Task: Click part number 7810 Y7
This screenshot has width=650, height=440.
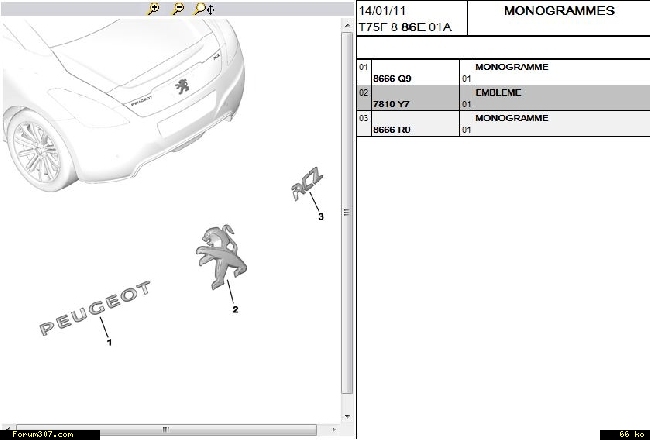Action: coord(391,103)
